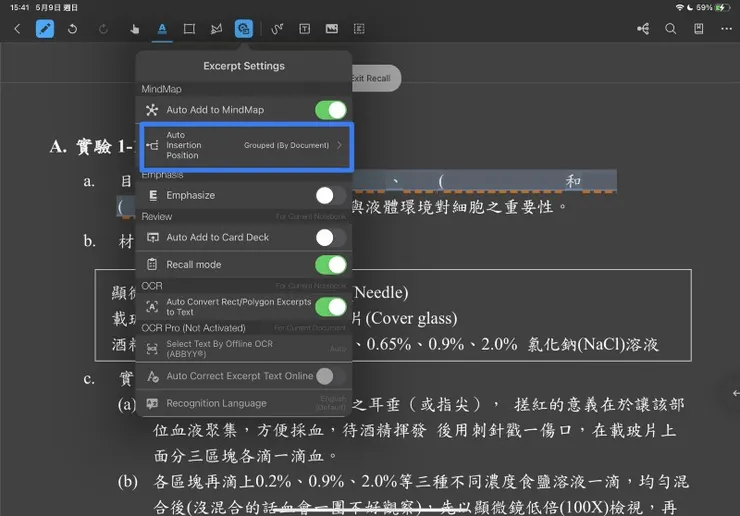Click the Recall mode clipboard icon
740x516 pixels.
[x=152, y=264]
